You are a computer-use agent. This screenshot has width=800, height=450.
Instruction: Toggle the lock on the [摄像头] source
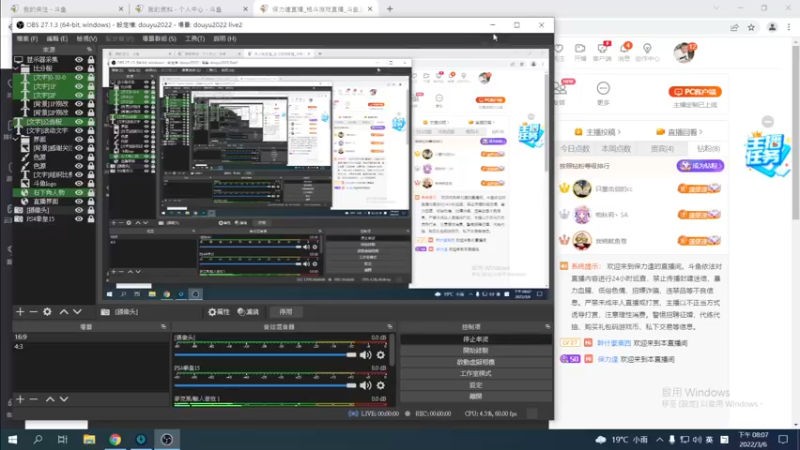coord(91,210)
